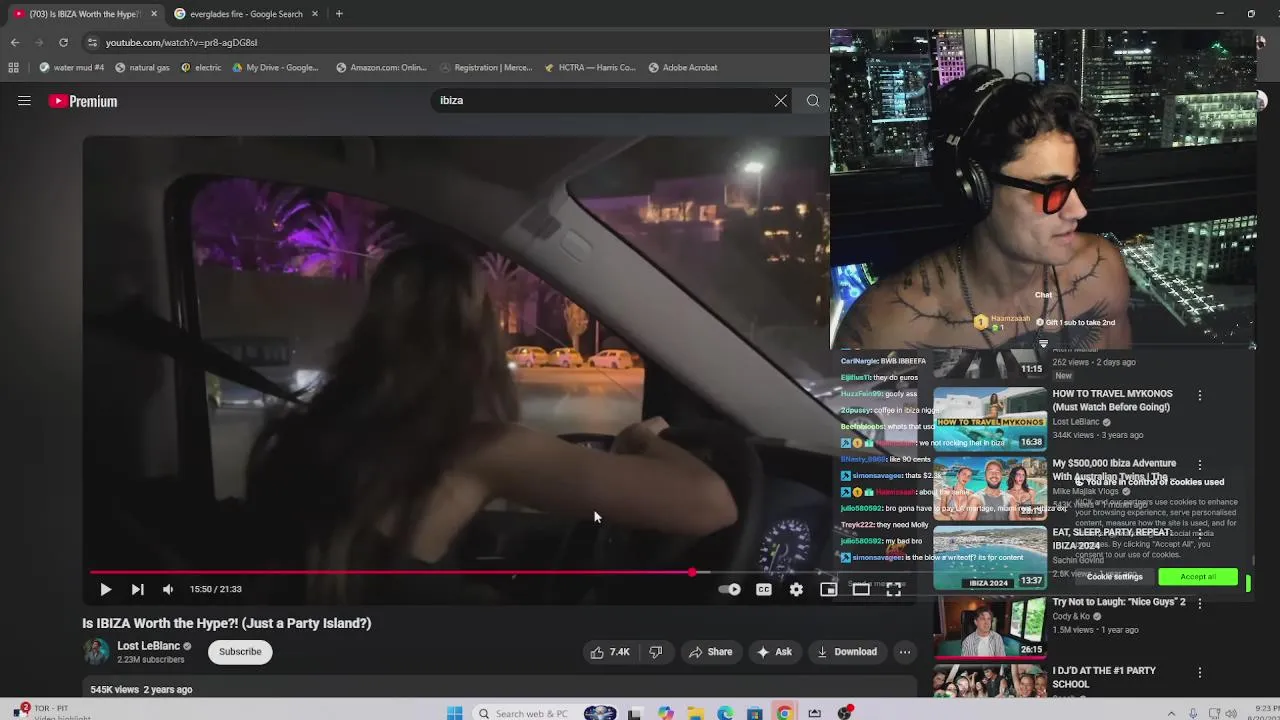The width and height of the screenshot is (1280, 720).
Task: Open Cookie settings on overlay banner
Action: (x=1114, y=577)
